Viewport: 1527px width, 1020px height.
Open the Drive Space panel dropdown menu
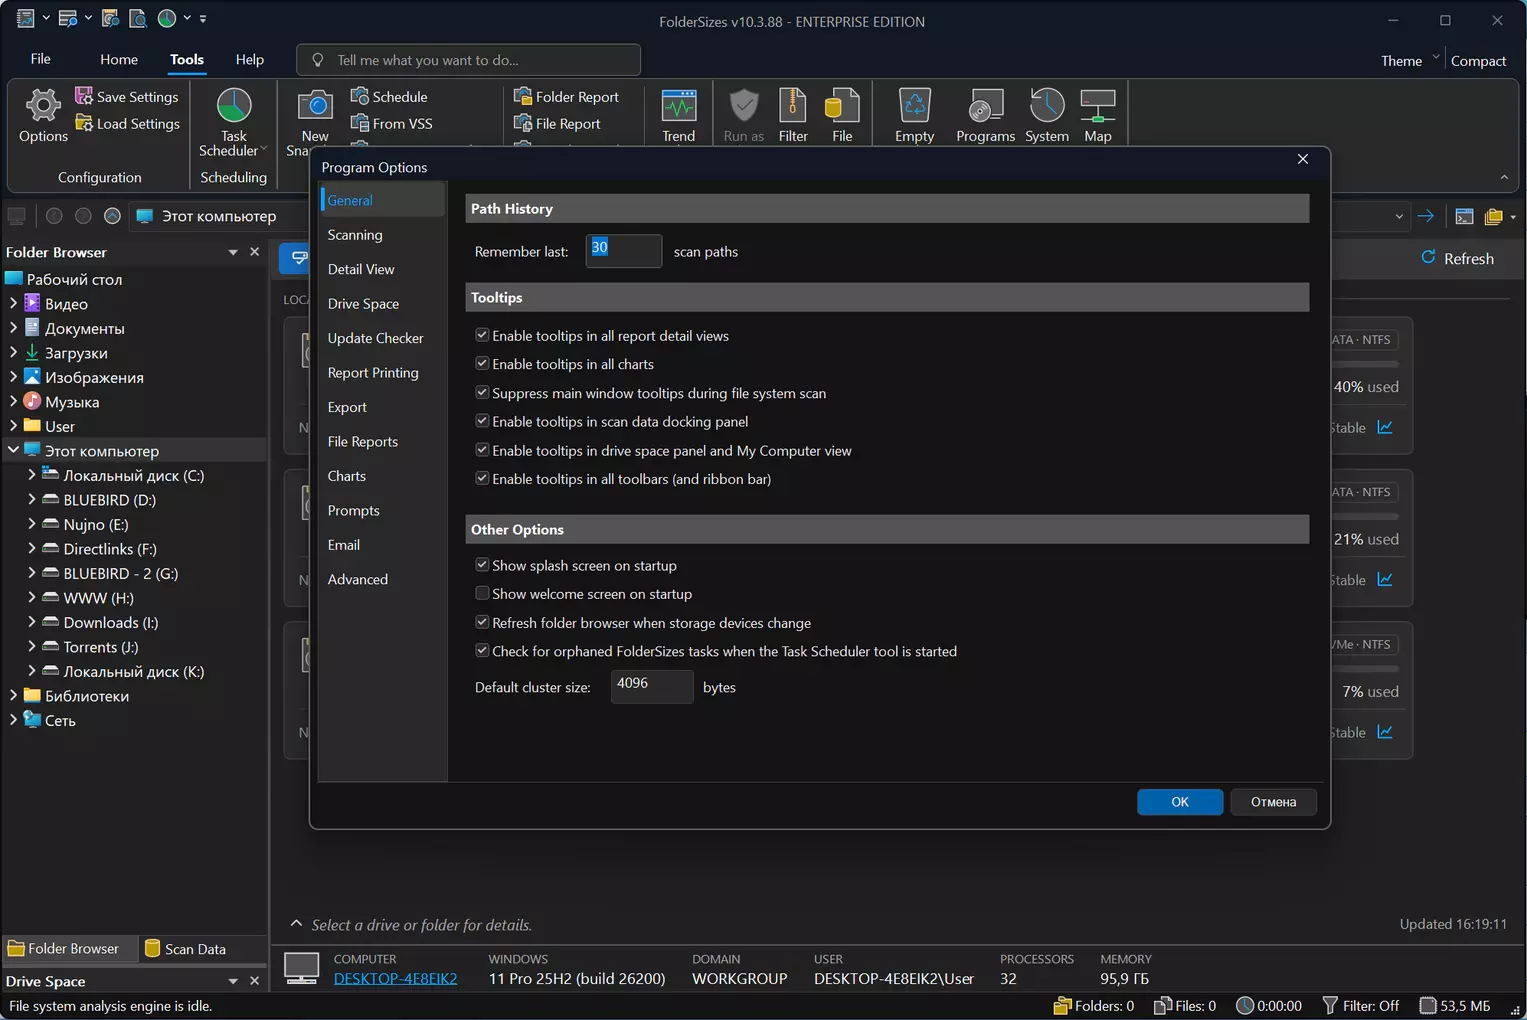tap(233, 981)
